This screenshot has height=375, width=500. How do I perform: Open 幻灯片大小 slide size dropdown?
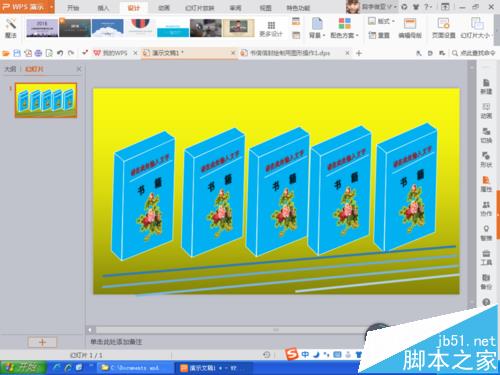[477, 28]
